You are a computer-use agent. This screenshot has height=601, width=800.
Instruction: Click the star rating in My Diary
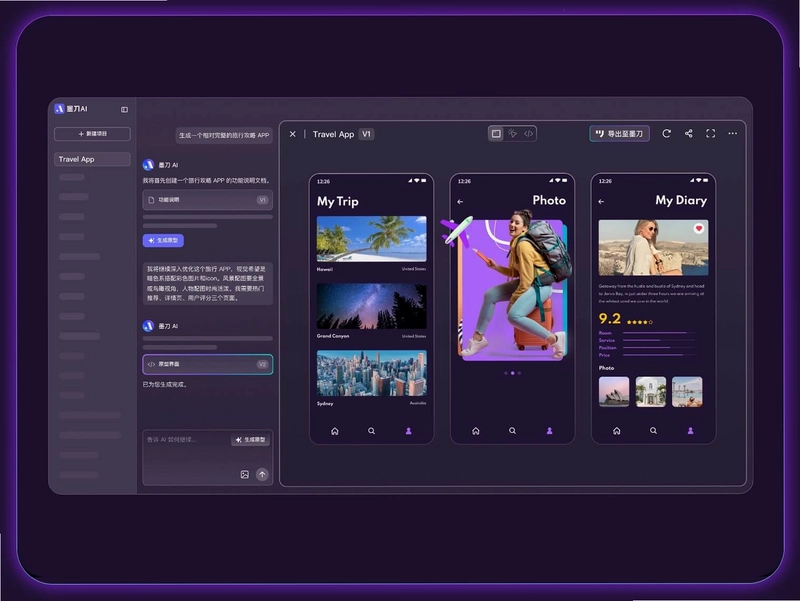pos(640,322)
